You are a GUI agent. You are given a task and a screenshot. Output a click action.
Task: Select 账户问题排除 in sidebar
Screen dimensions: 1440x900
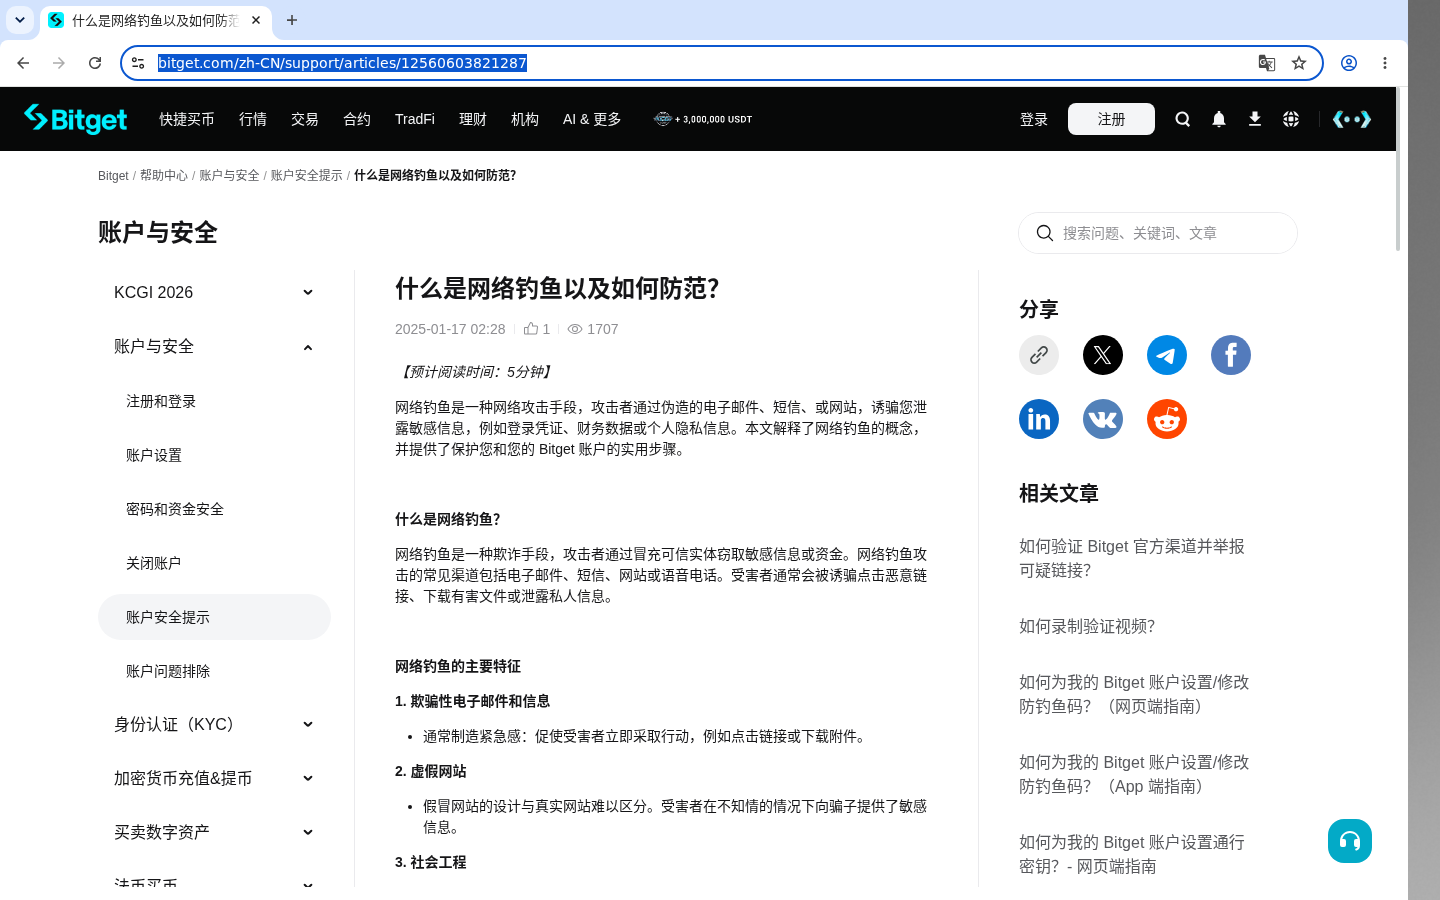point(214,671)
